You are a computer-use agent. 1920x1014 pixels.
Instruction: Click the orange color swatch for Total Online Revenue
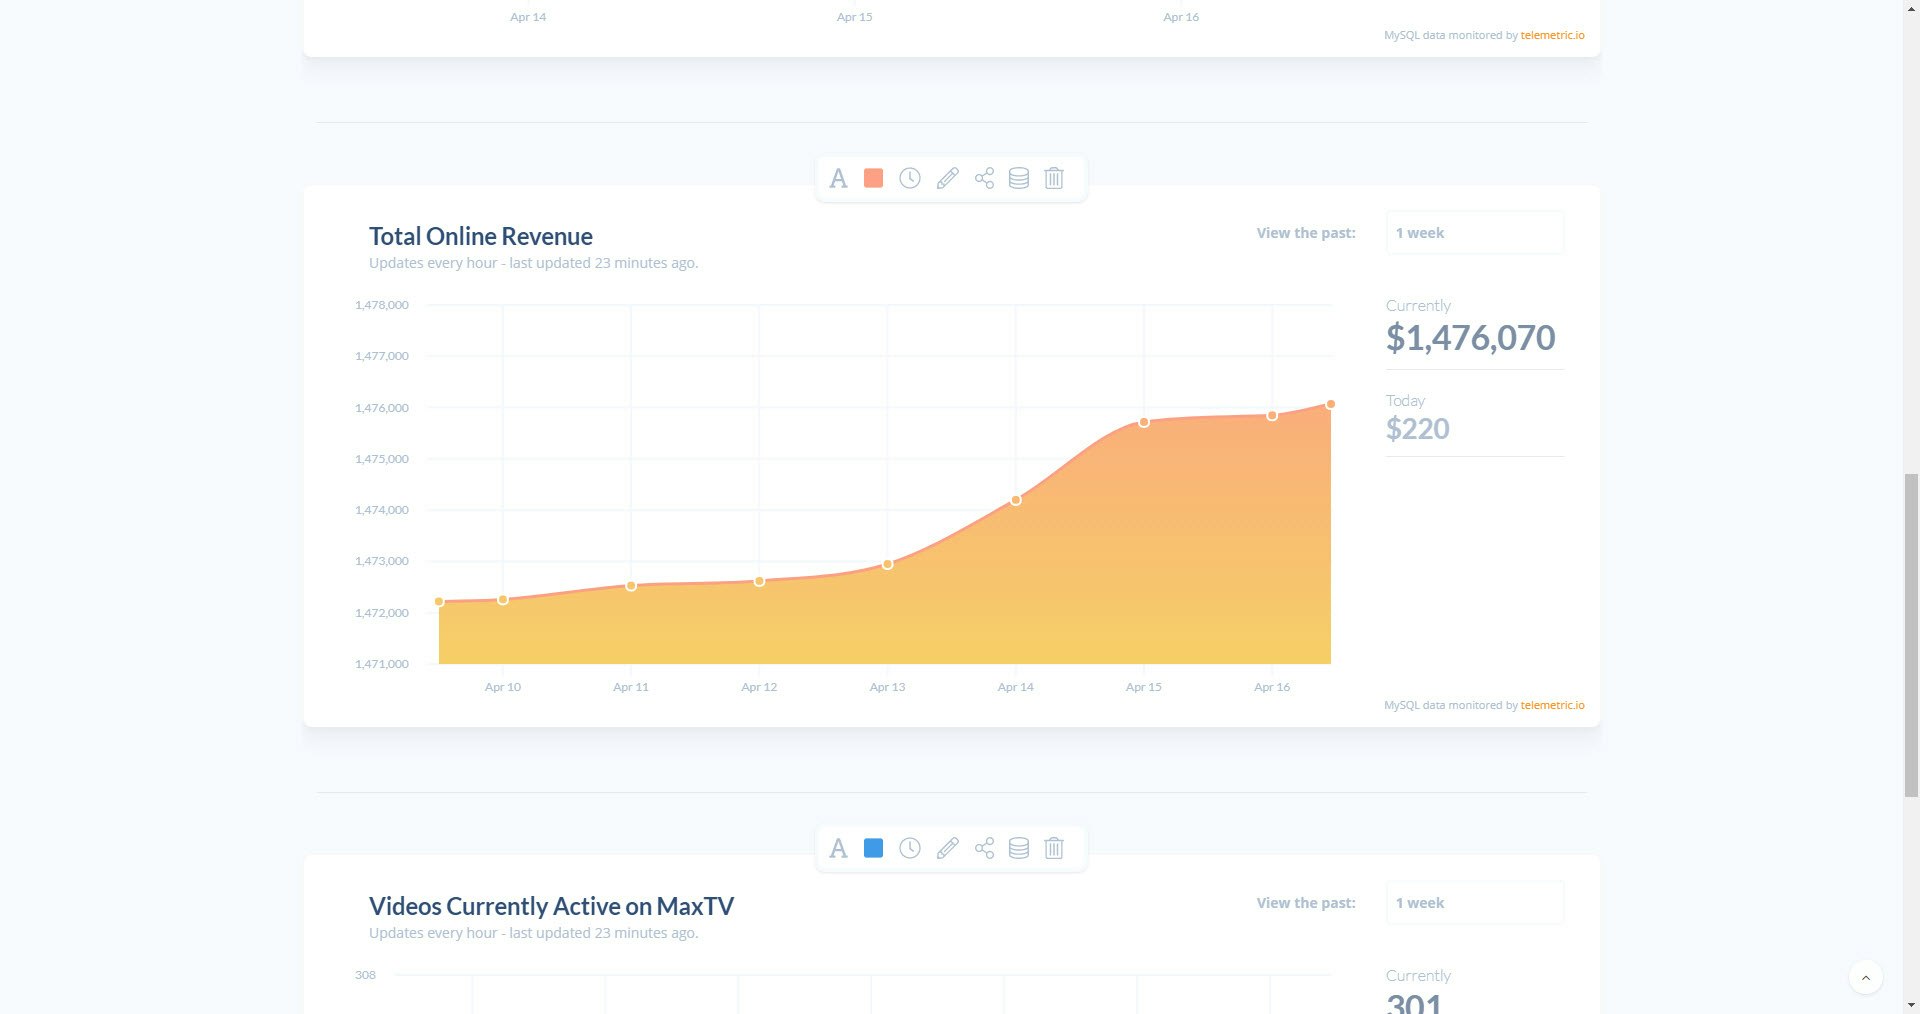[x=873, y=178]
